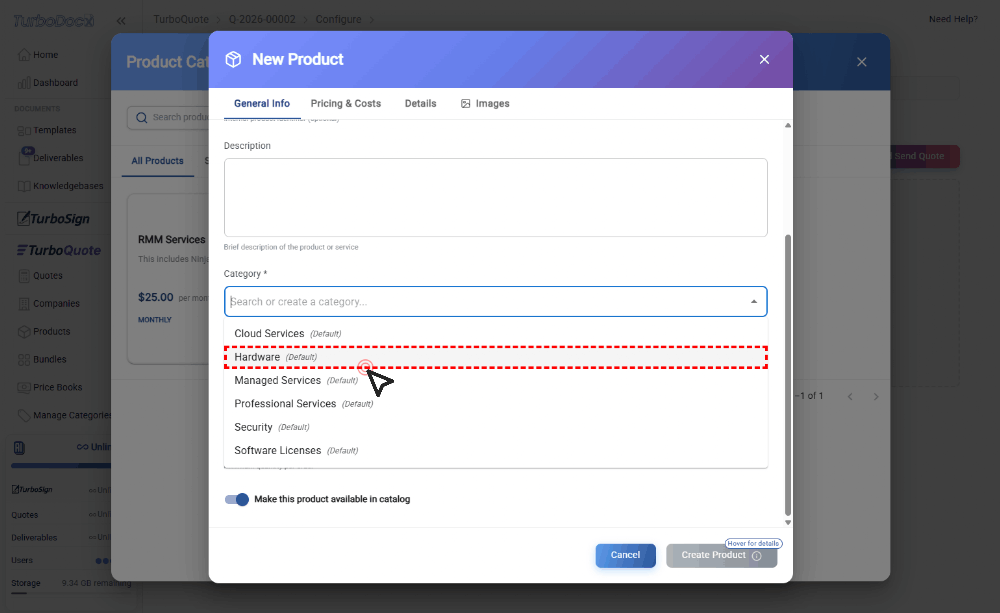Click the AI usage icon in sidebar
The image size is (1000, 613).
(x=19, y=448)
